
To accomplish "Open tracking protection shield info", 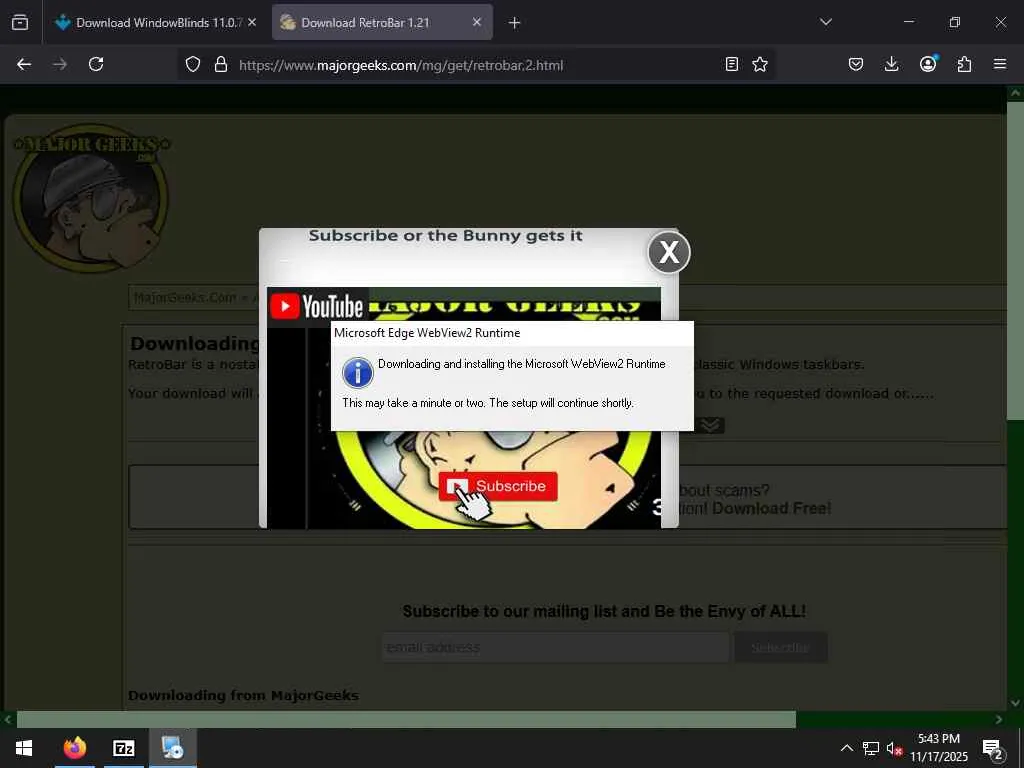I will (193, 65).
